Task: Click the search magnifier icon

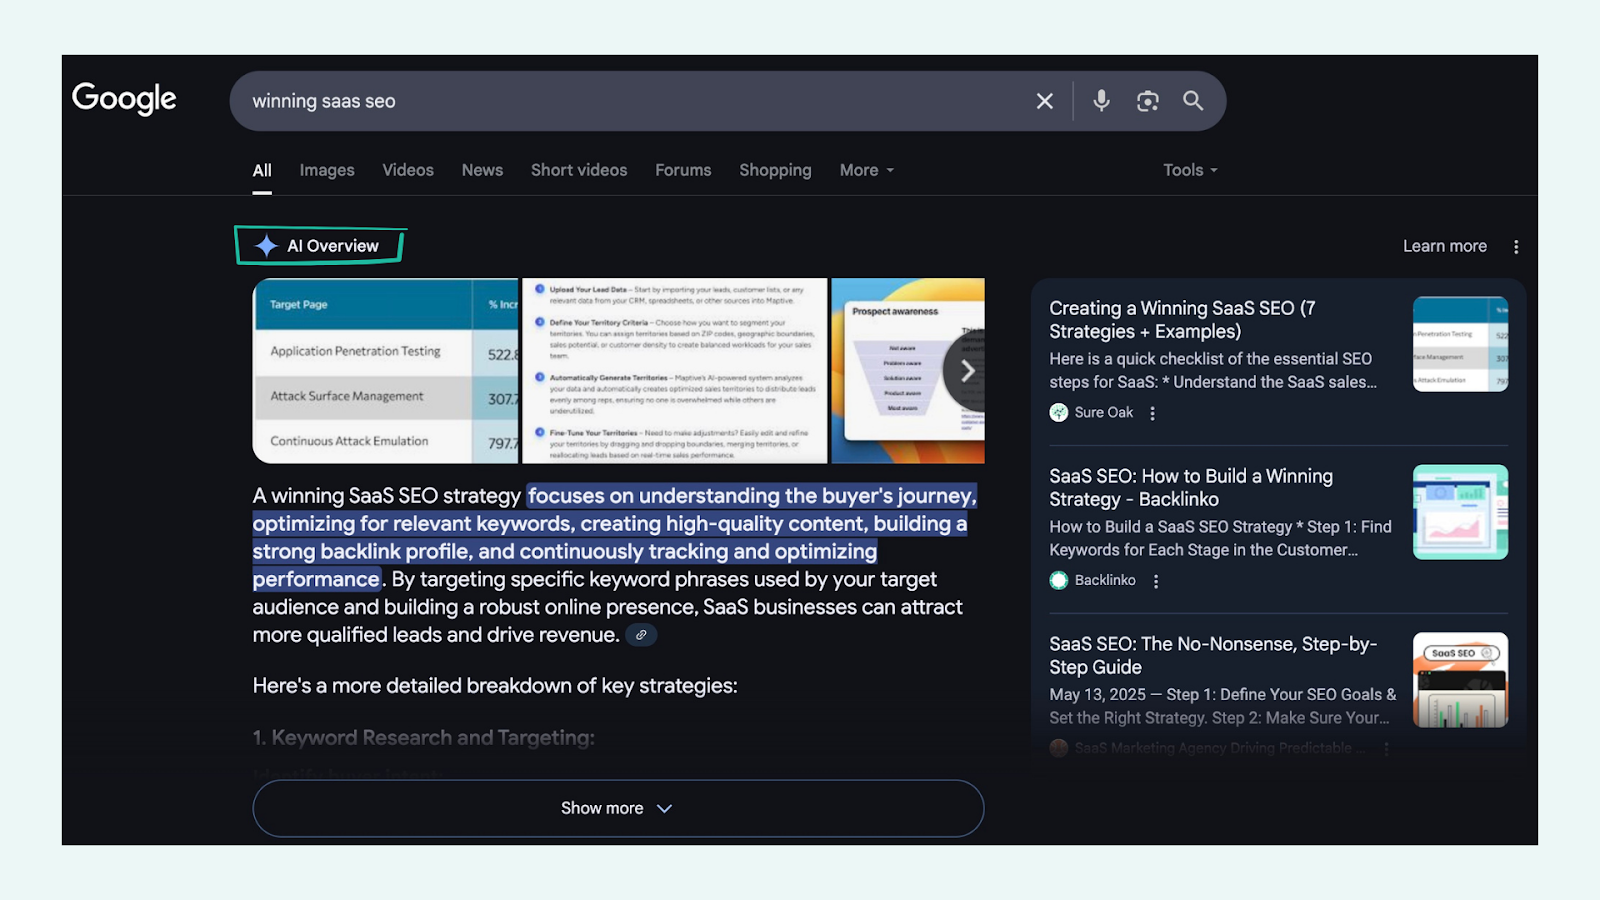Action: (x=1193, y=100)
